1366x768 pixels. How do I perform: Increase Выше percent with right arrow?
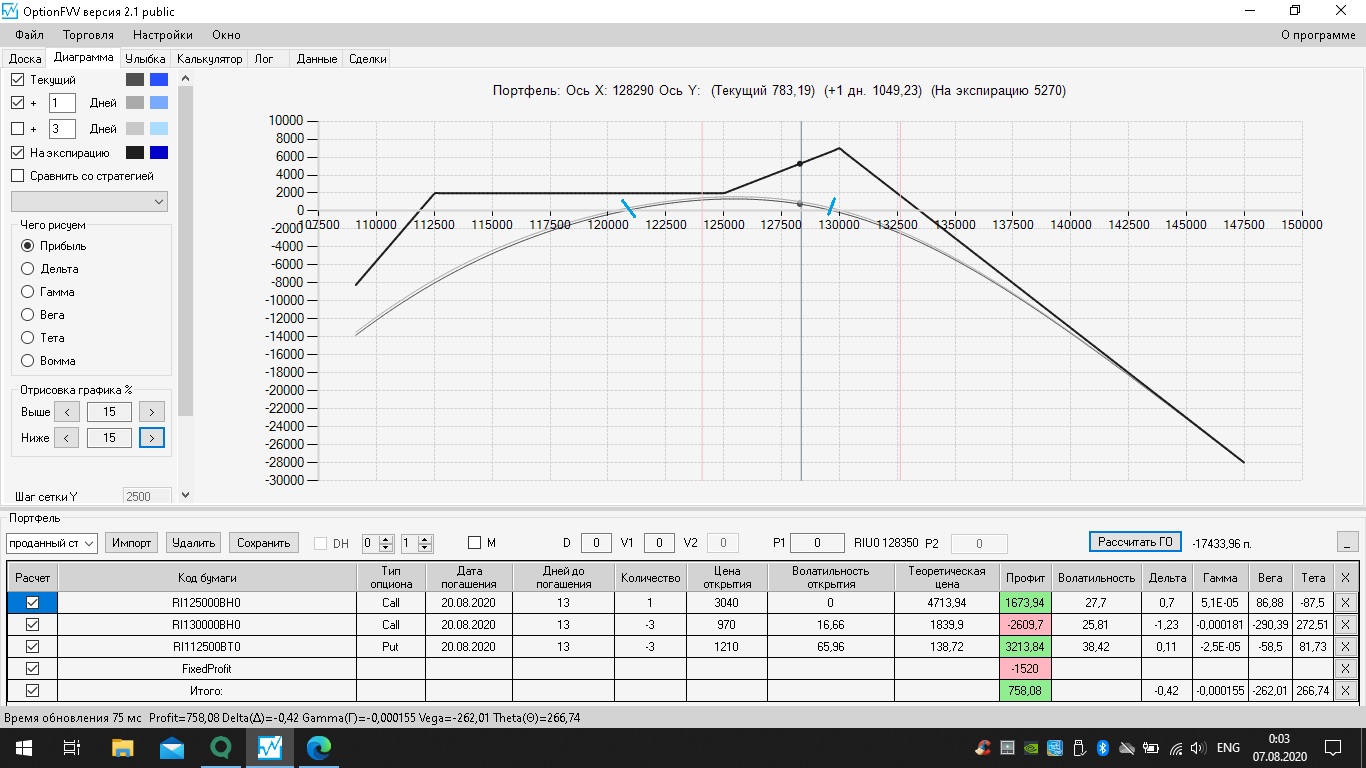[x=152, y=412]
